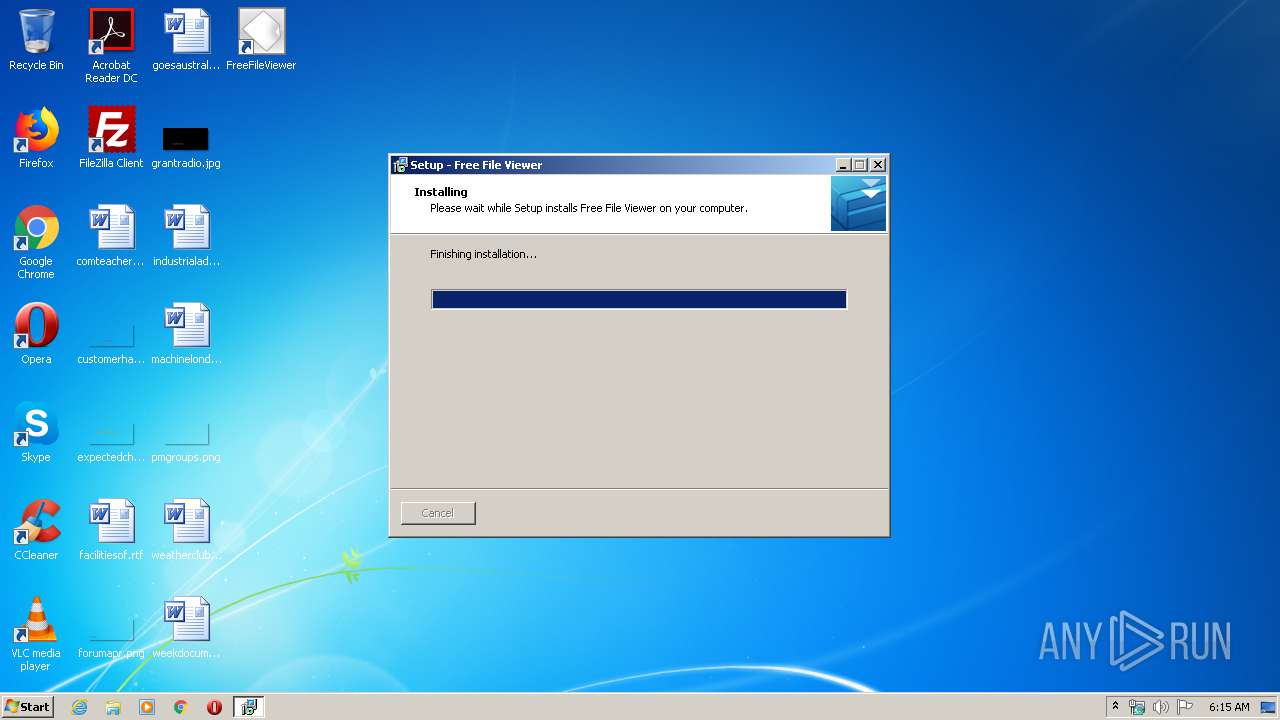This screenshot has width=1280, height=720.
Task: Launch CCleaner desktop shortcut
Action: tap(36, 530)
